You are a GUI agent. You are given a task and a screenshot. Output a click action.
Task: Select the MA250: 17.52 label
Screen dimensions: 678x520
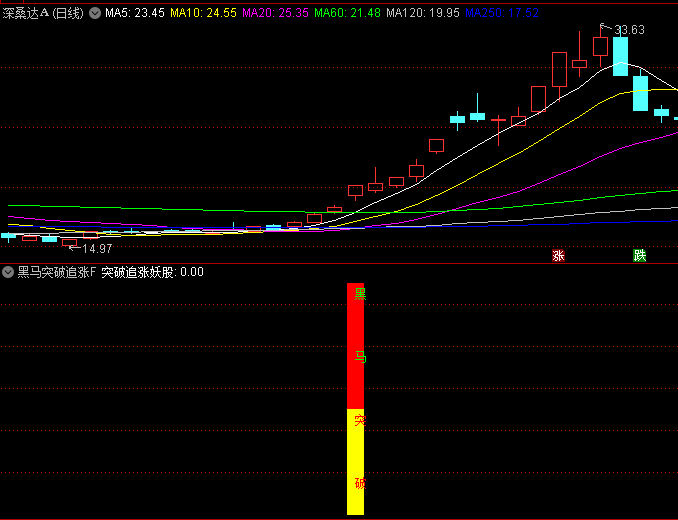click(x=502, y=13)
